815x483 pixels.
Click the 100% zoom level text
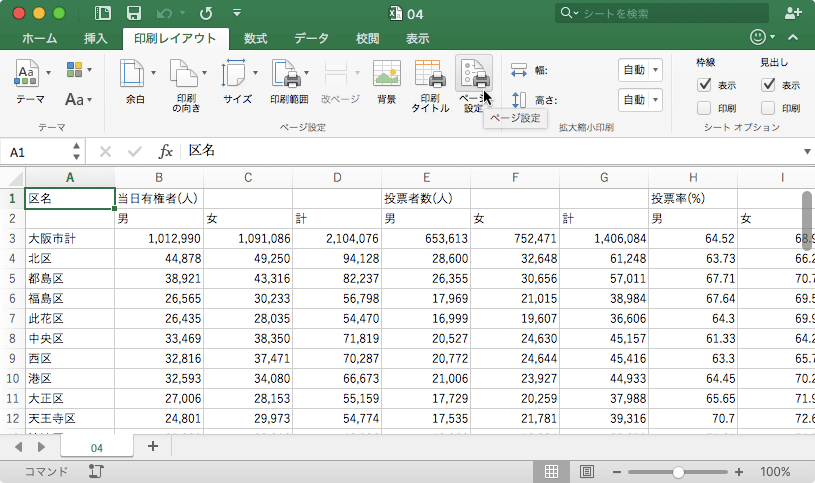click(775, 472)
